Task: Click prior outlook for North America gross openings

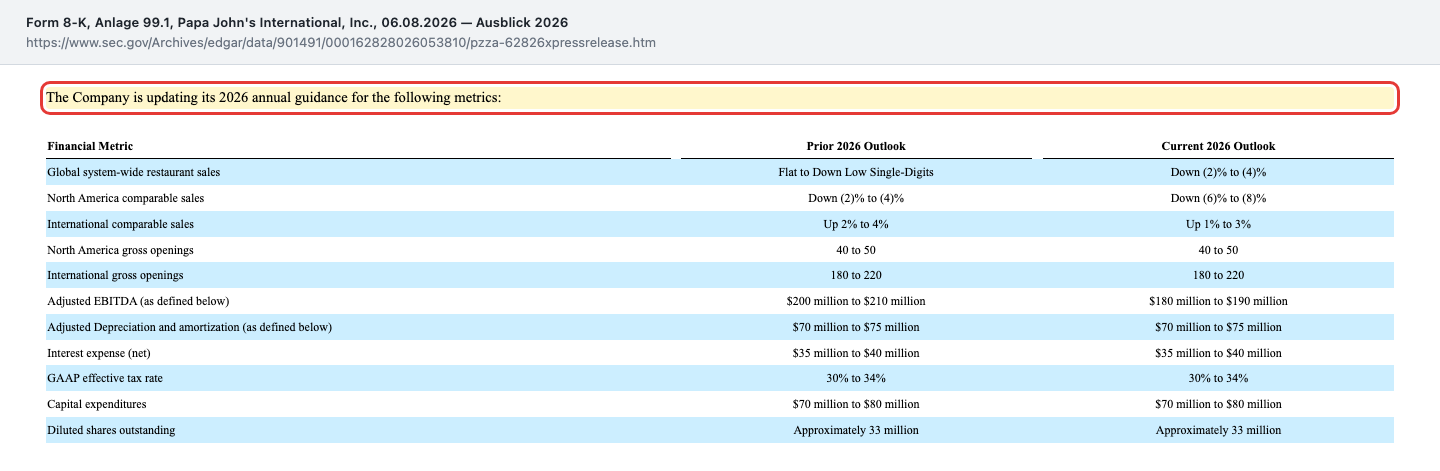Action: click(856, 250)
